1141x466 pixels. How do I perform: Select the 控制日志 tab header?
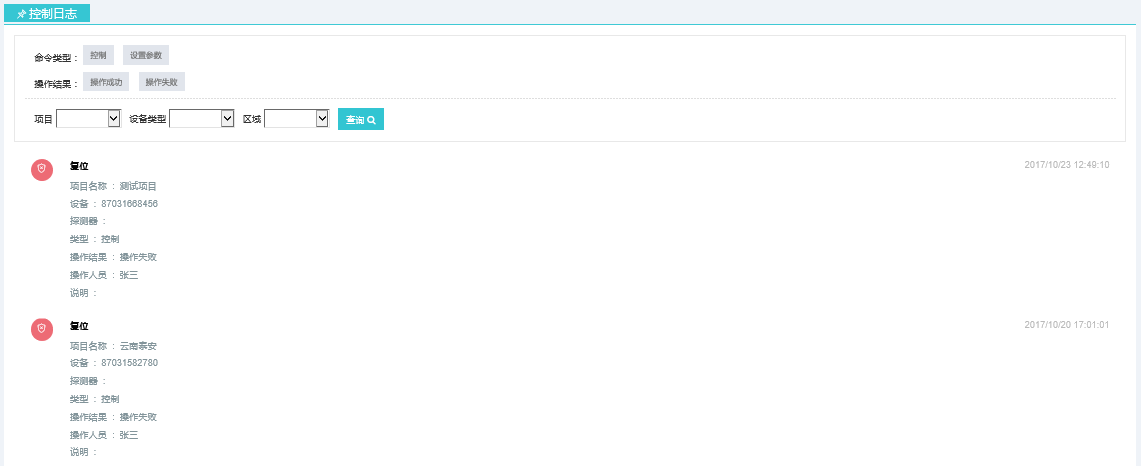pos(47,14)
